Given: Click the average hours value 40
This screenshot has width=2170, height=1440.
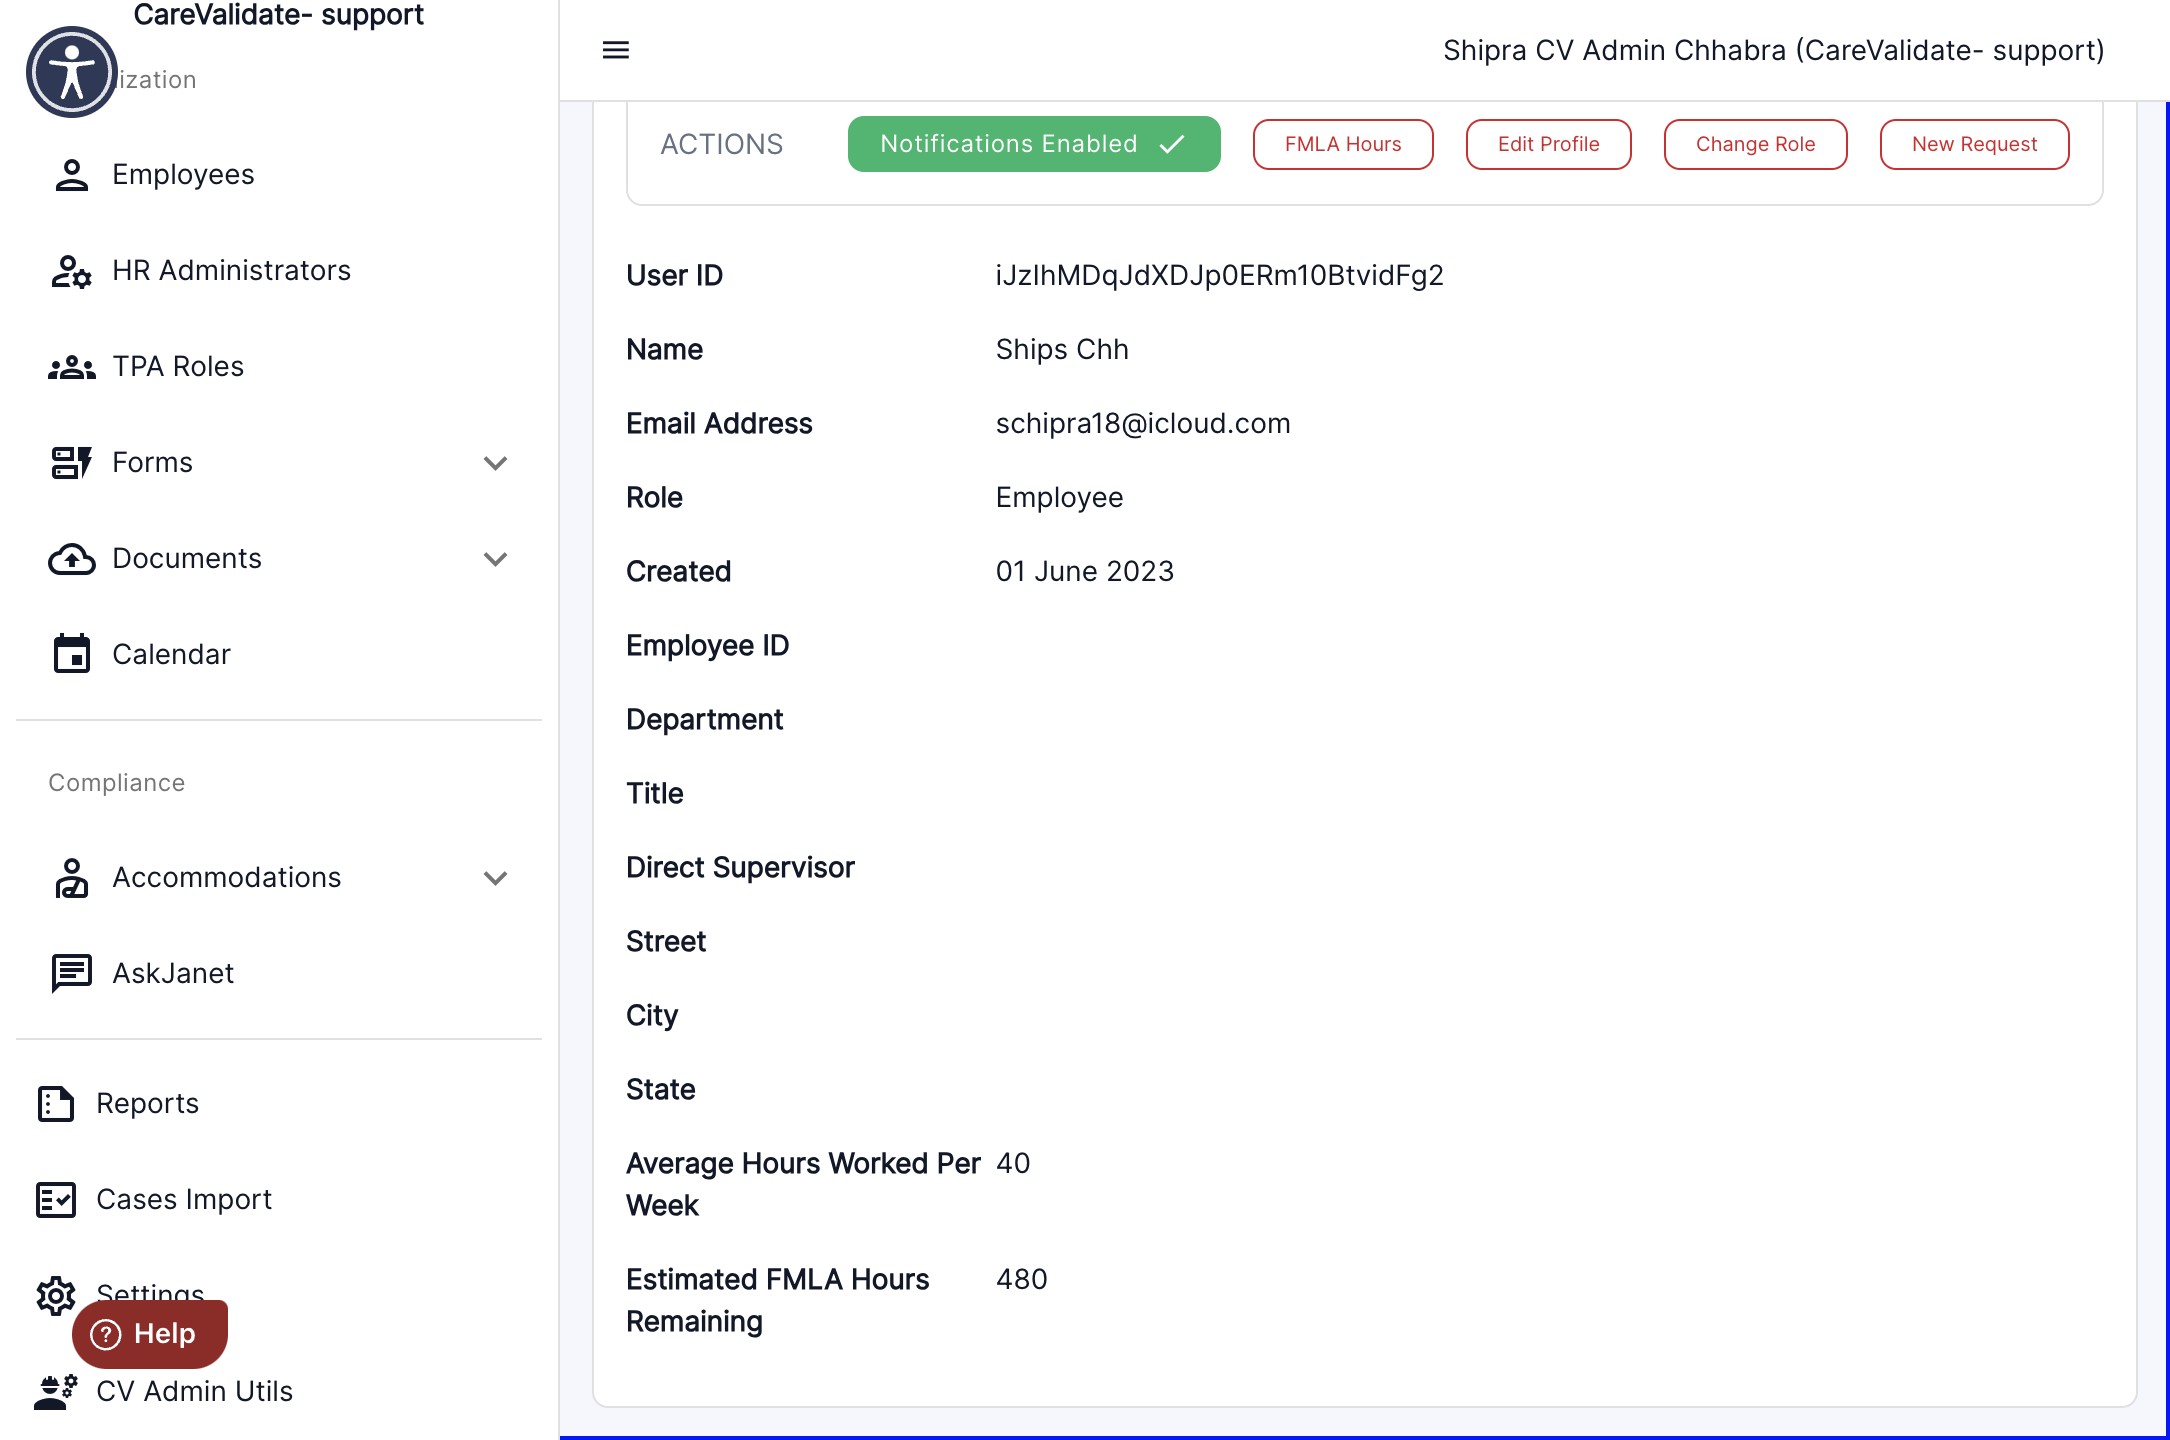Looking at the screenshot, I should click(x=1013, y=1163).
